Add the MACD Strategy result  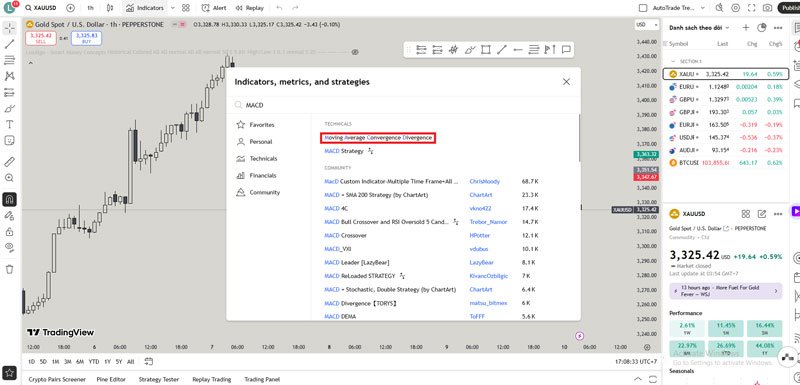[x=344, y=151]
